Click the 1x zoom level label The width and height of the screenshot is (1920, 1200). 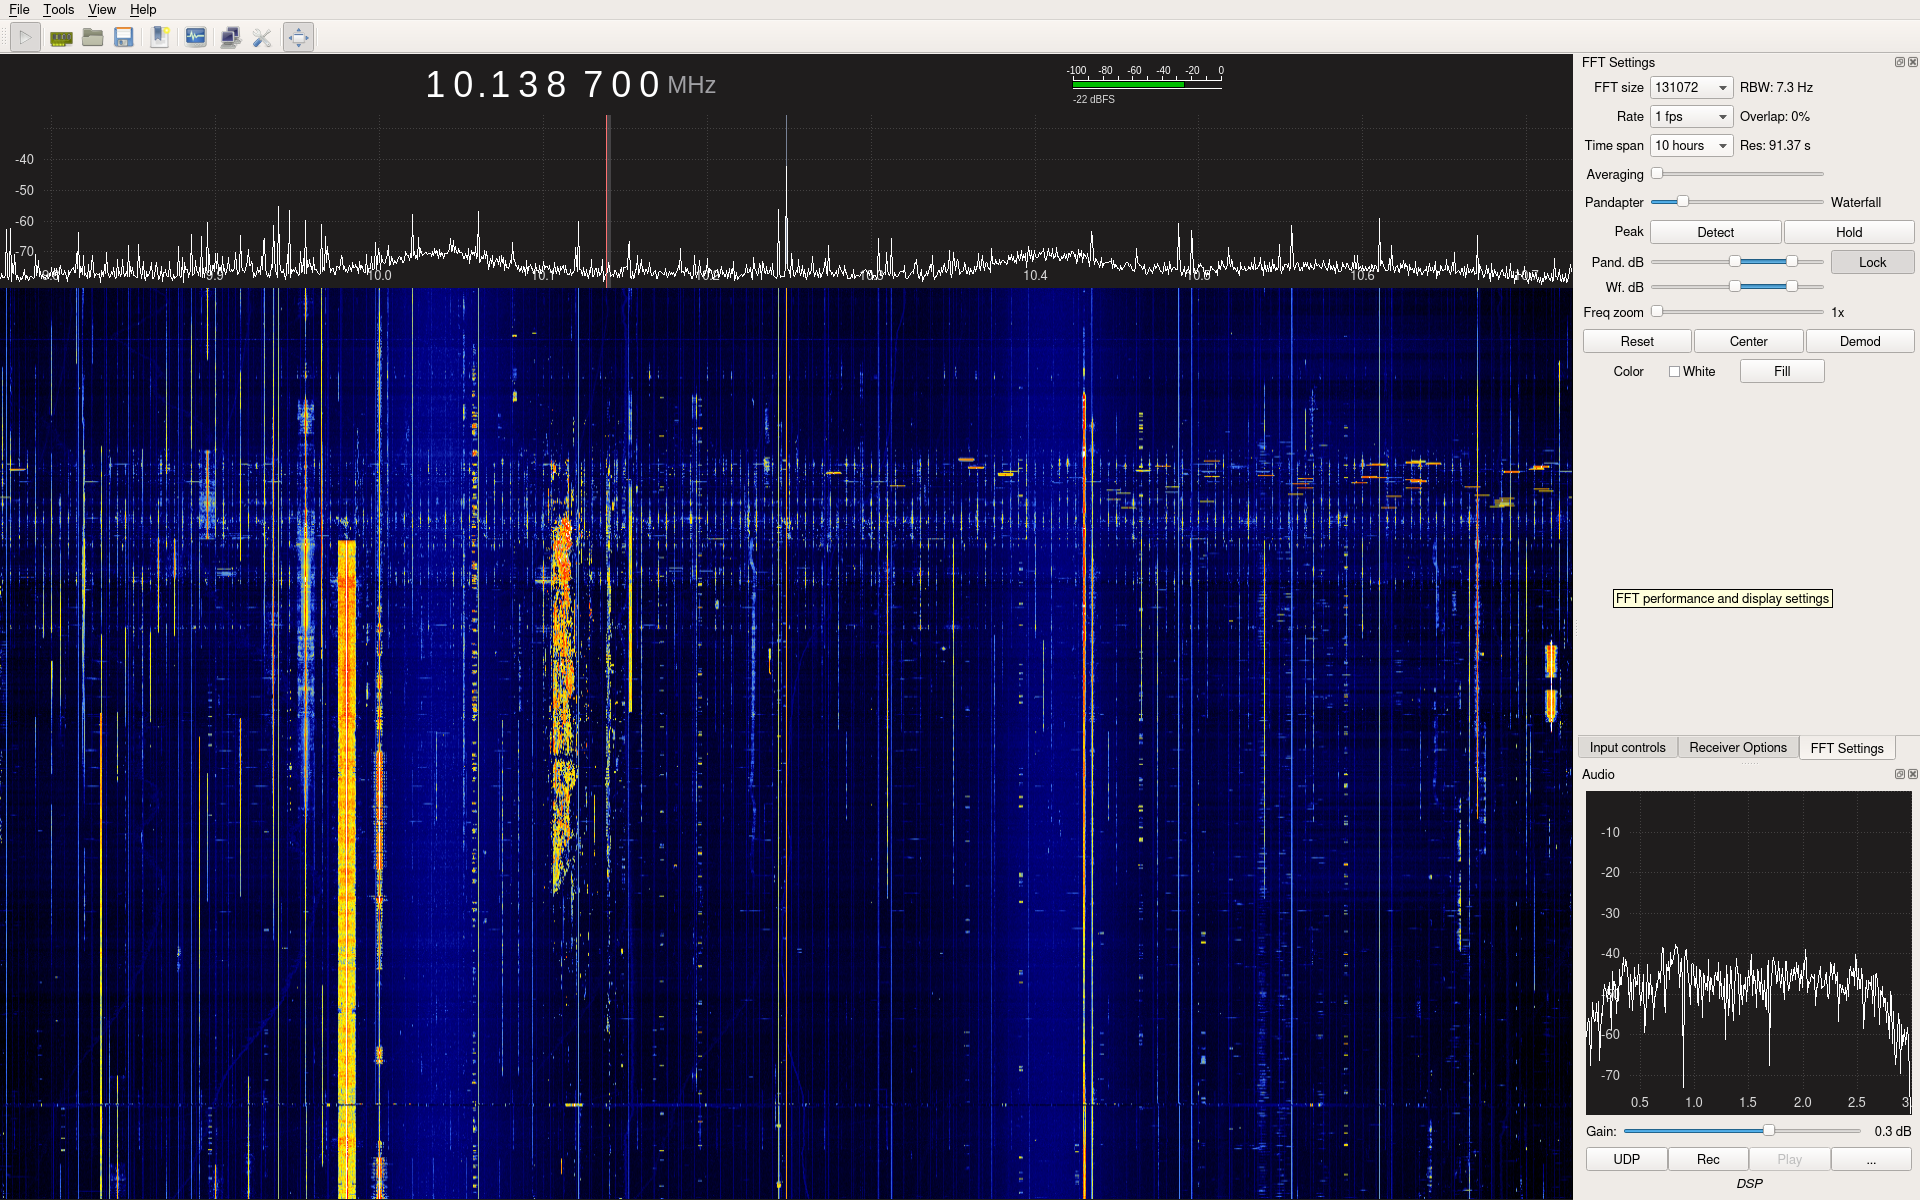click(1837, 312)
